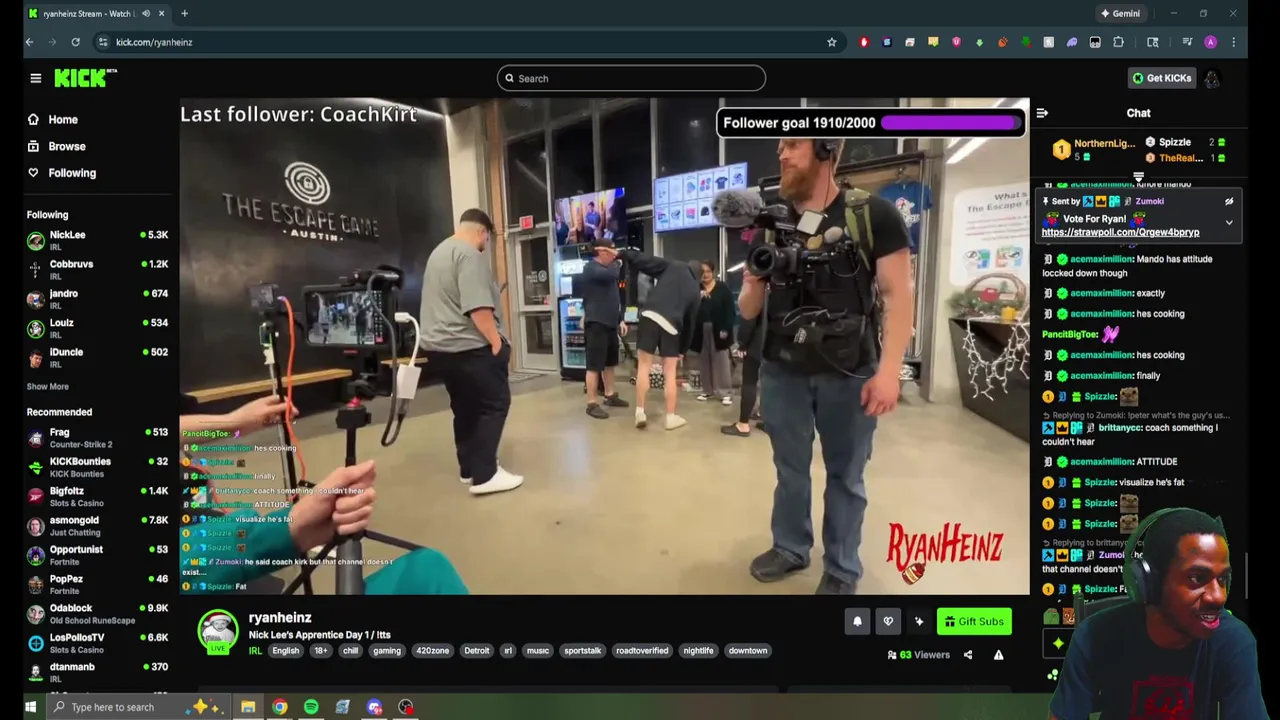This screenshot has height=720, width=1280.
Task: Click the Get KICKs button
Action: pyautogui.click(x=1162, y=78)
